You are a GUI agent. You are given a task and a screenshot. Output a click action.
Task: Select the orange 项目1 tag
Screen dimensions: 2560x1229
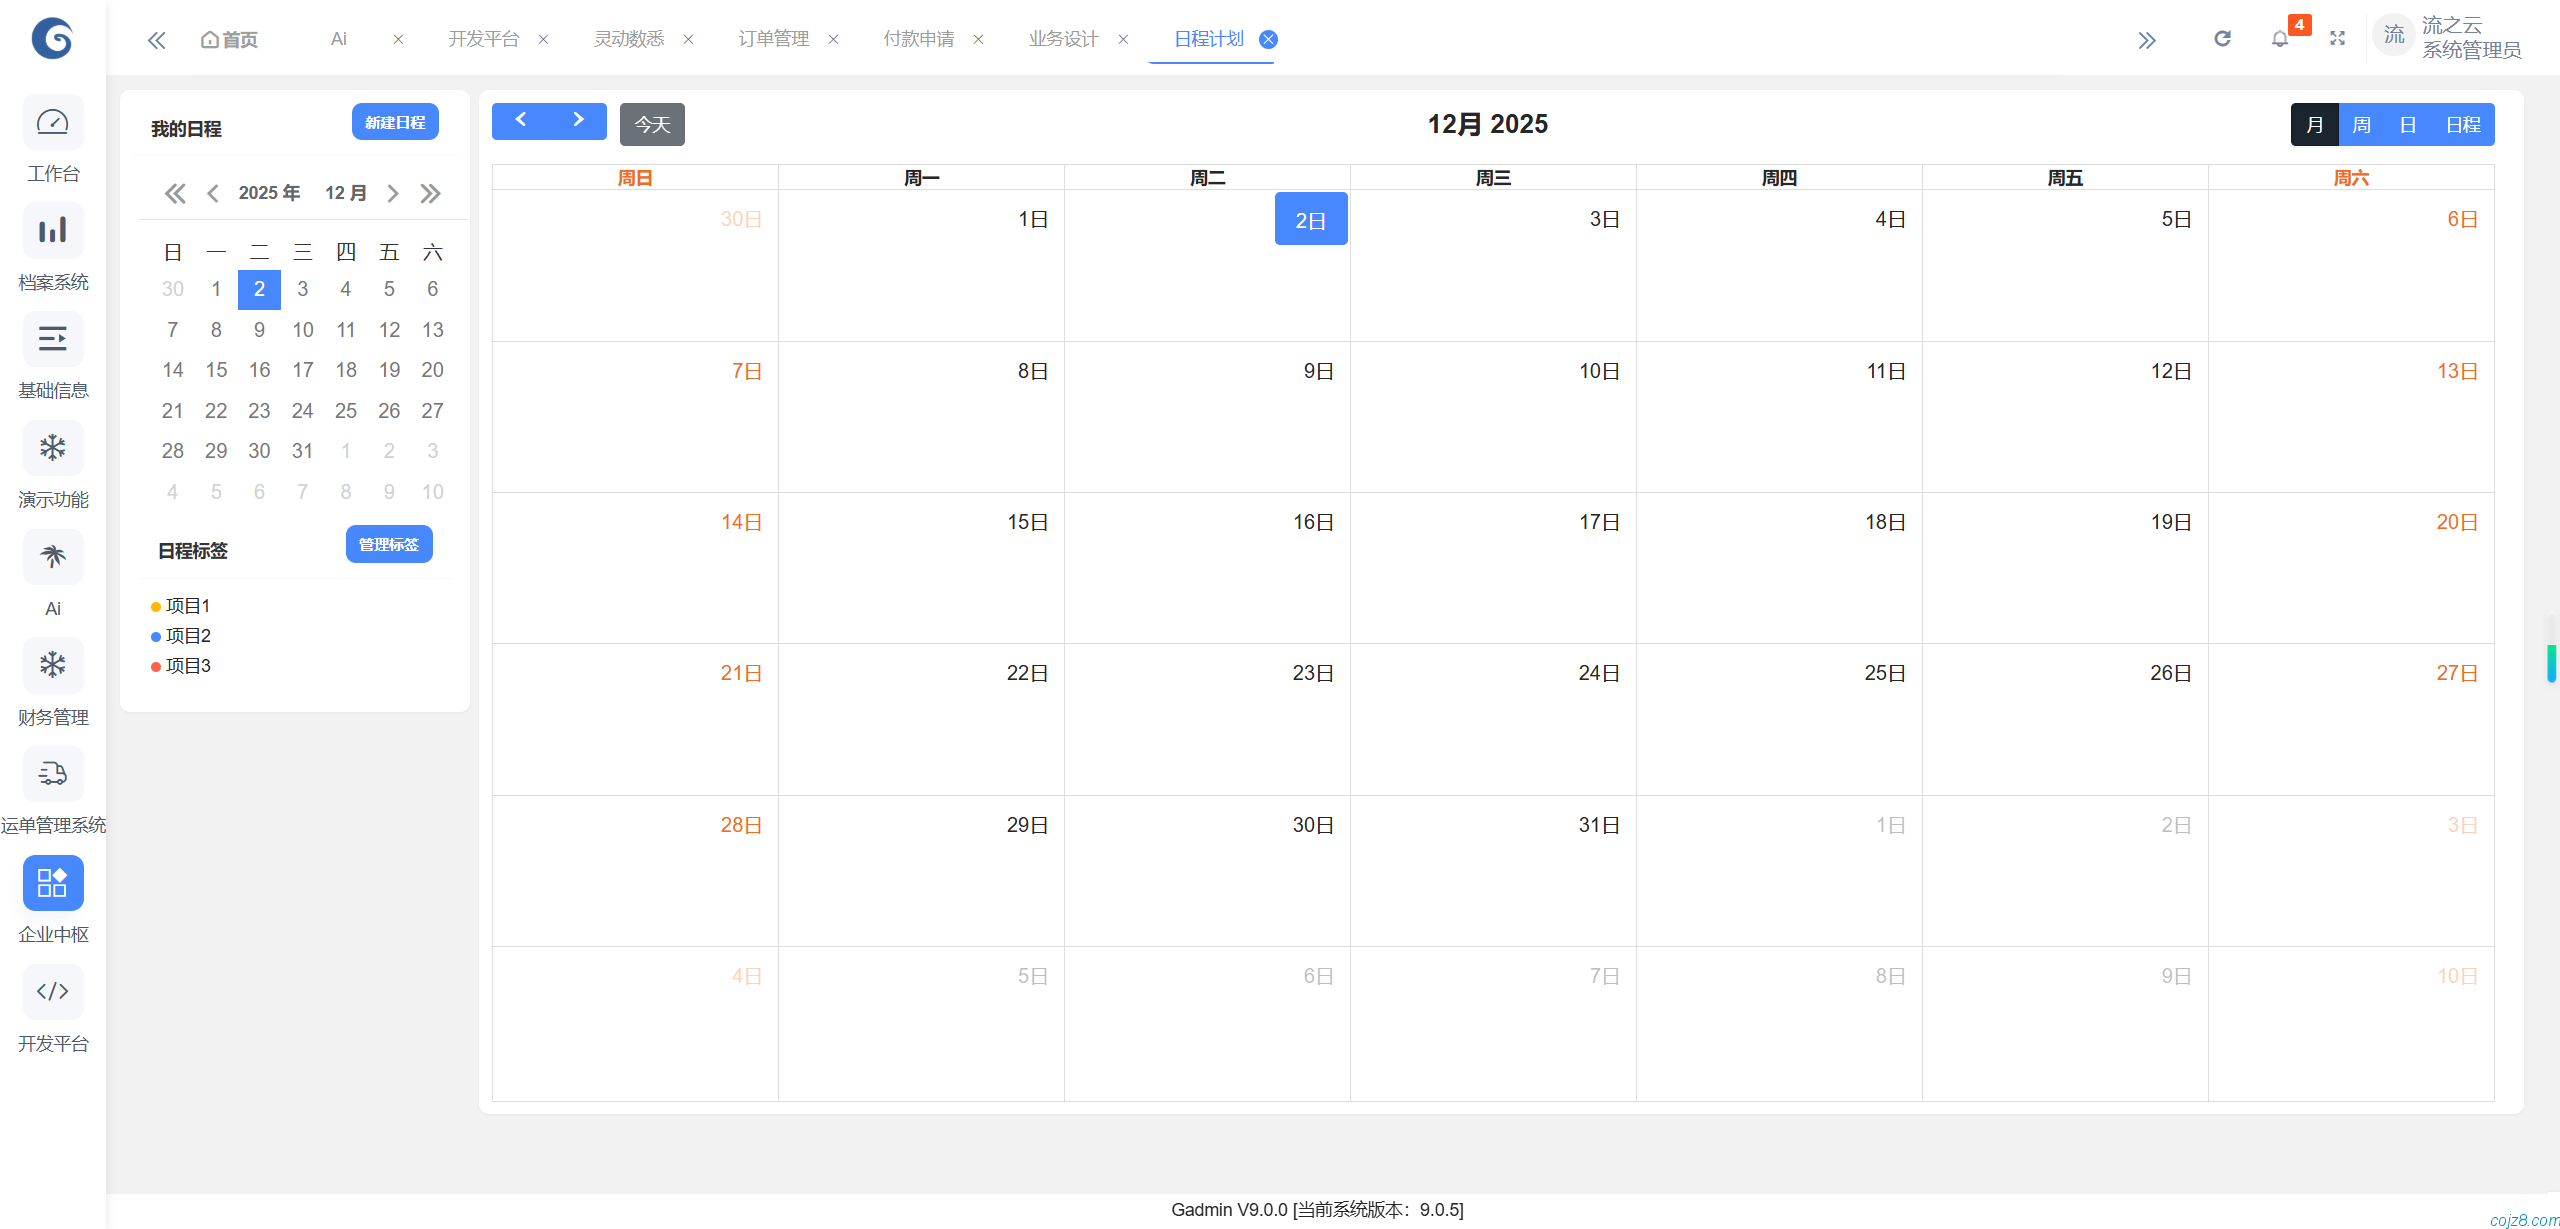coord(187,606)
